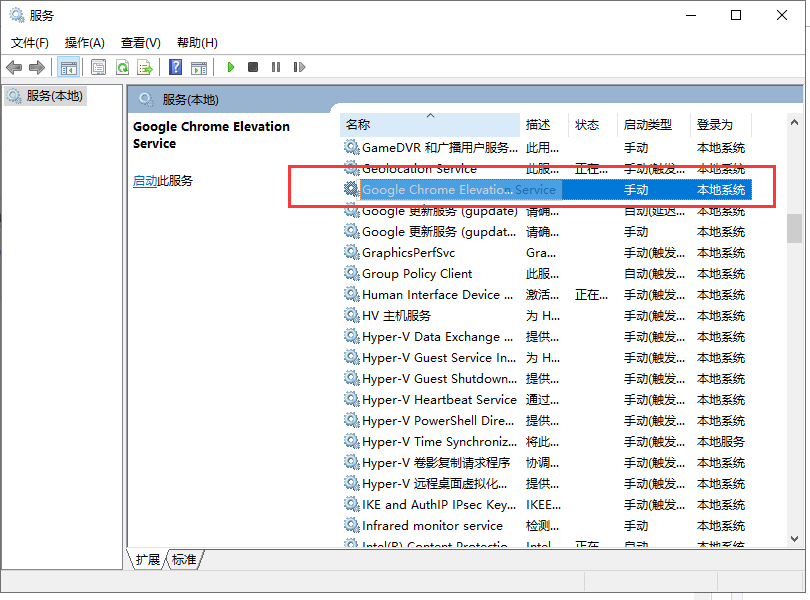Sort by the 登录为 column header
This screenshot has width=810, height=600.
pos(721,125)
